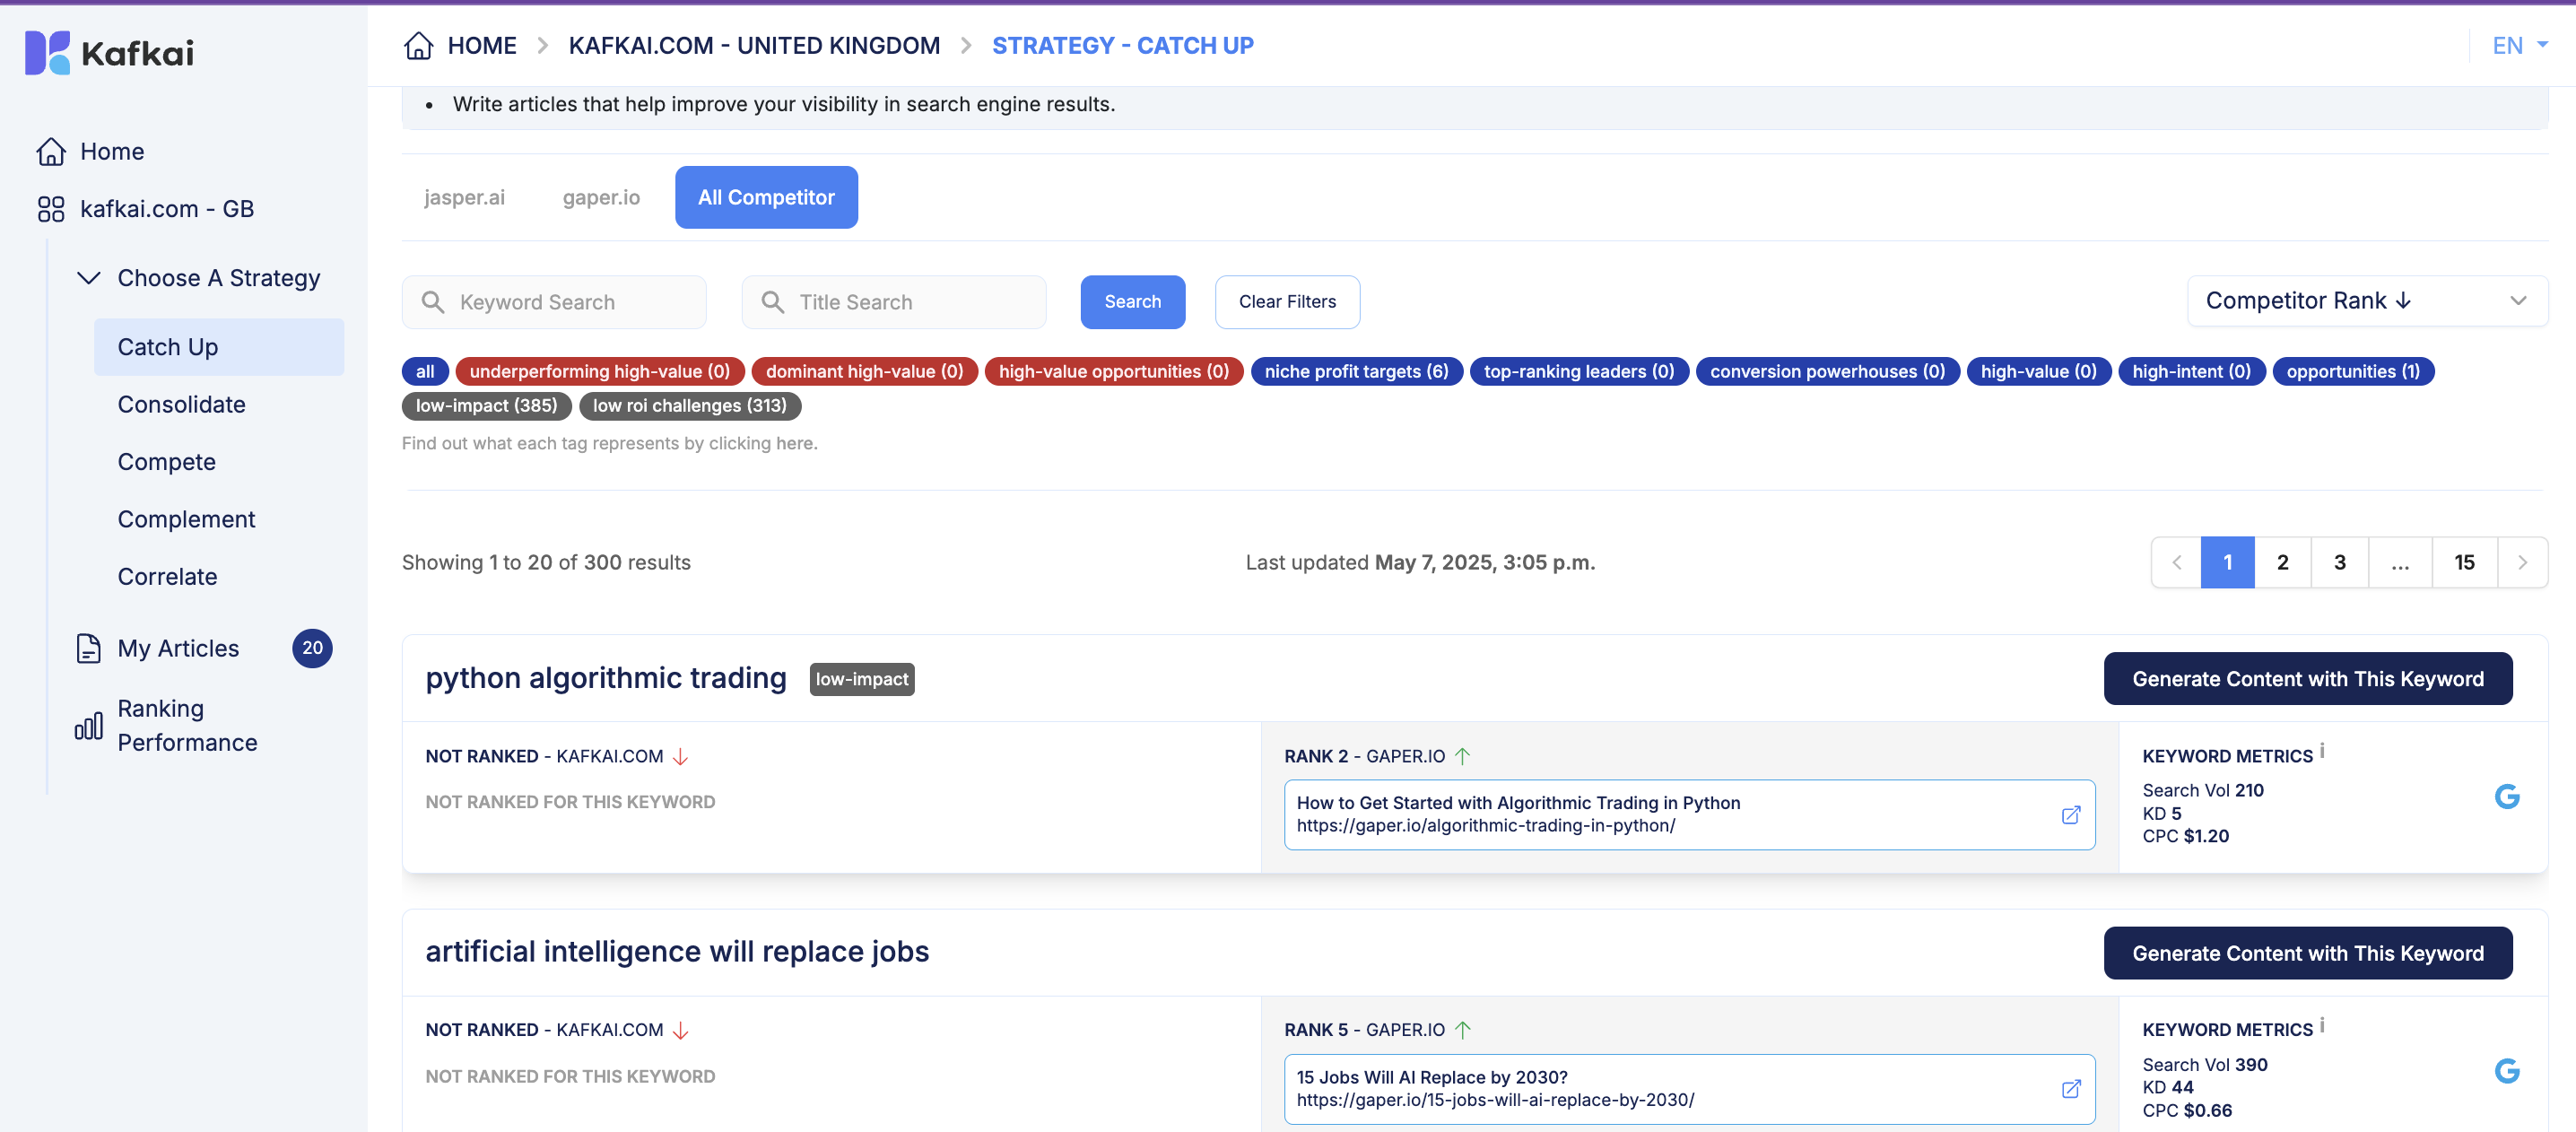Click KAFKAI.COM - UNITED KINGDOM breadcrumb

click(x=754, y=45)
